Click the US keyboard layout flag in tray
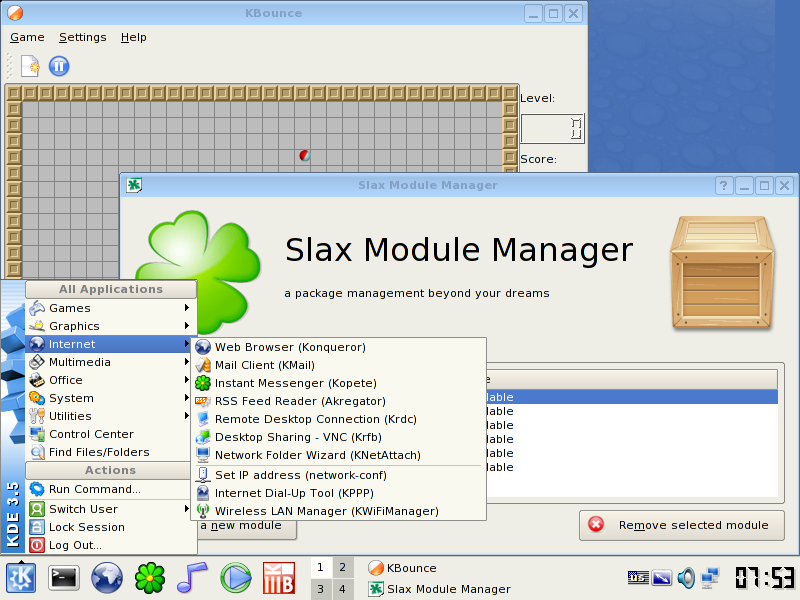 click(638, 578)
